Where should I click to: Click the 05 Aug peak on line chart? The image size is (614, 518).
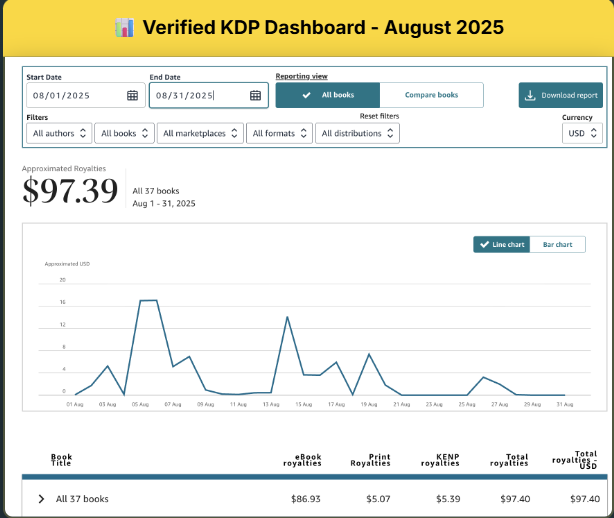pyautogui.click(x=148, y=300)
